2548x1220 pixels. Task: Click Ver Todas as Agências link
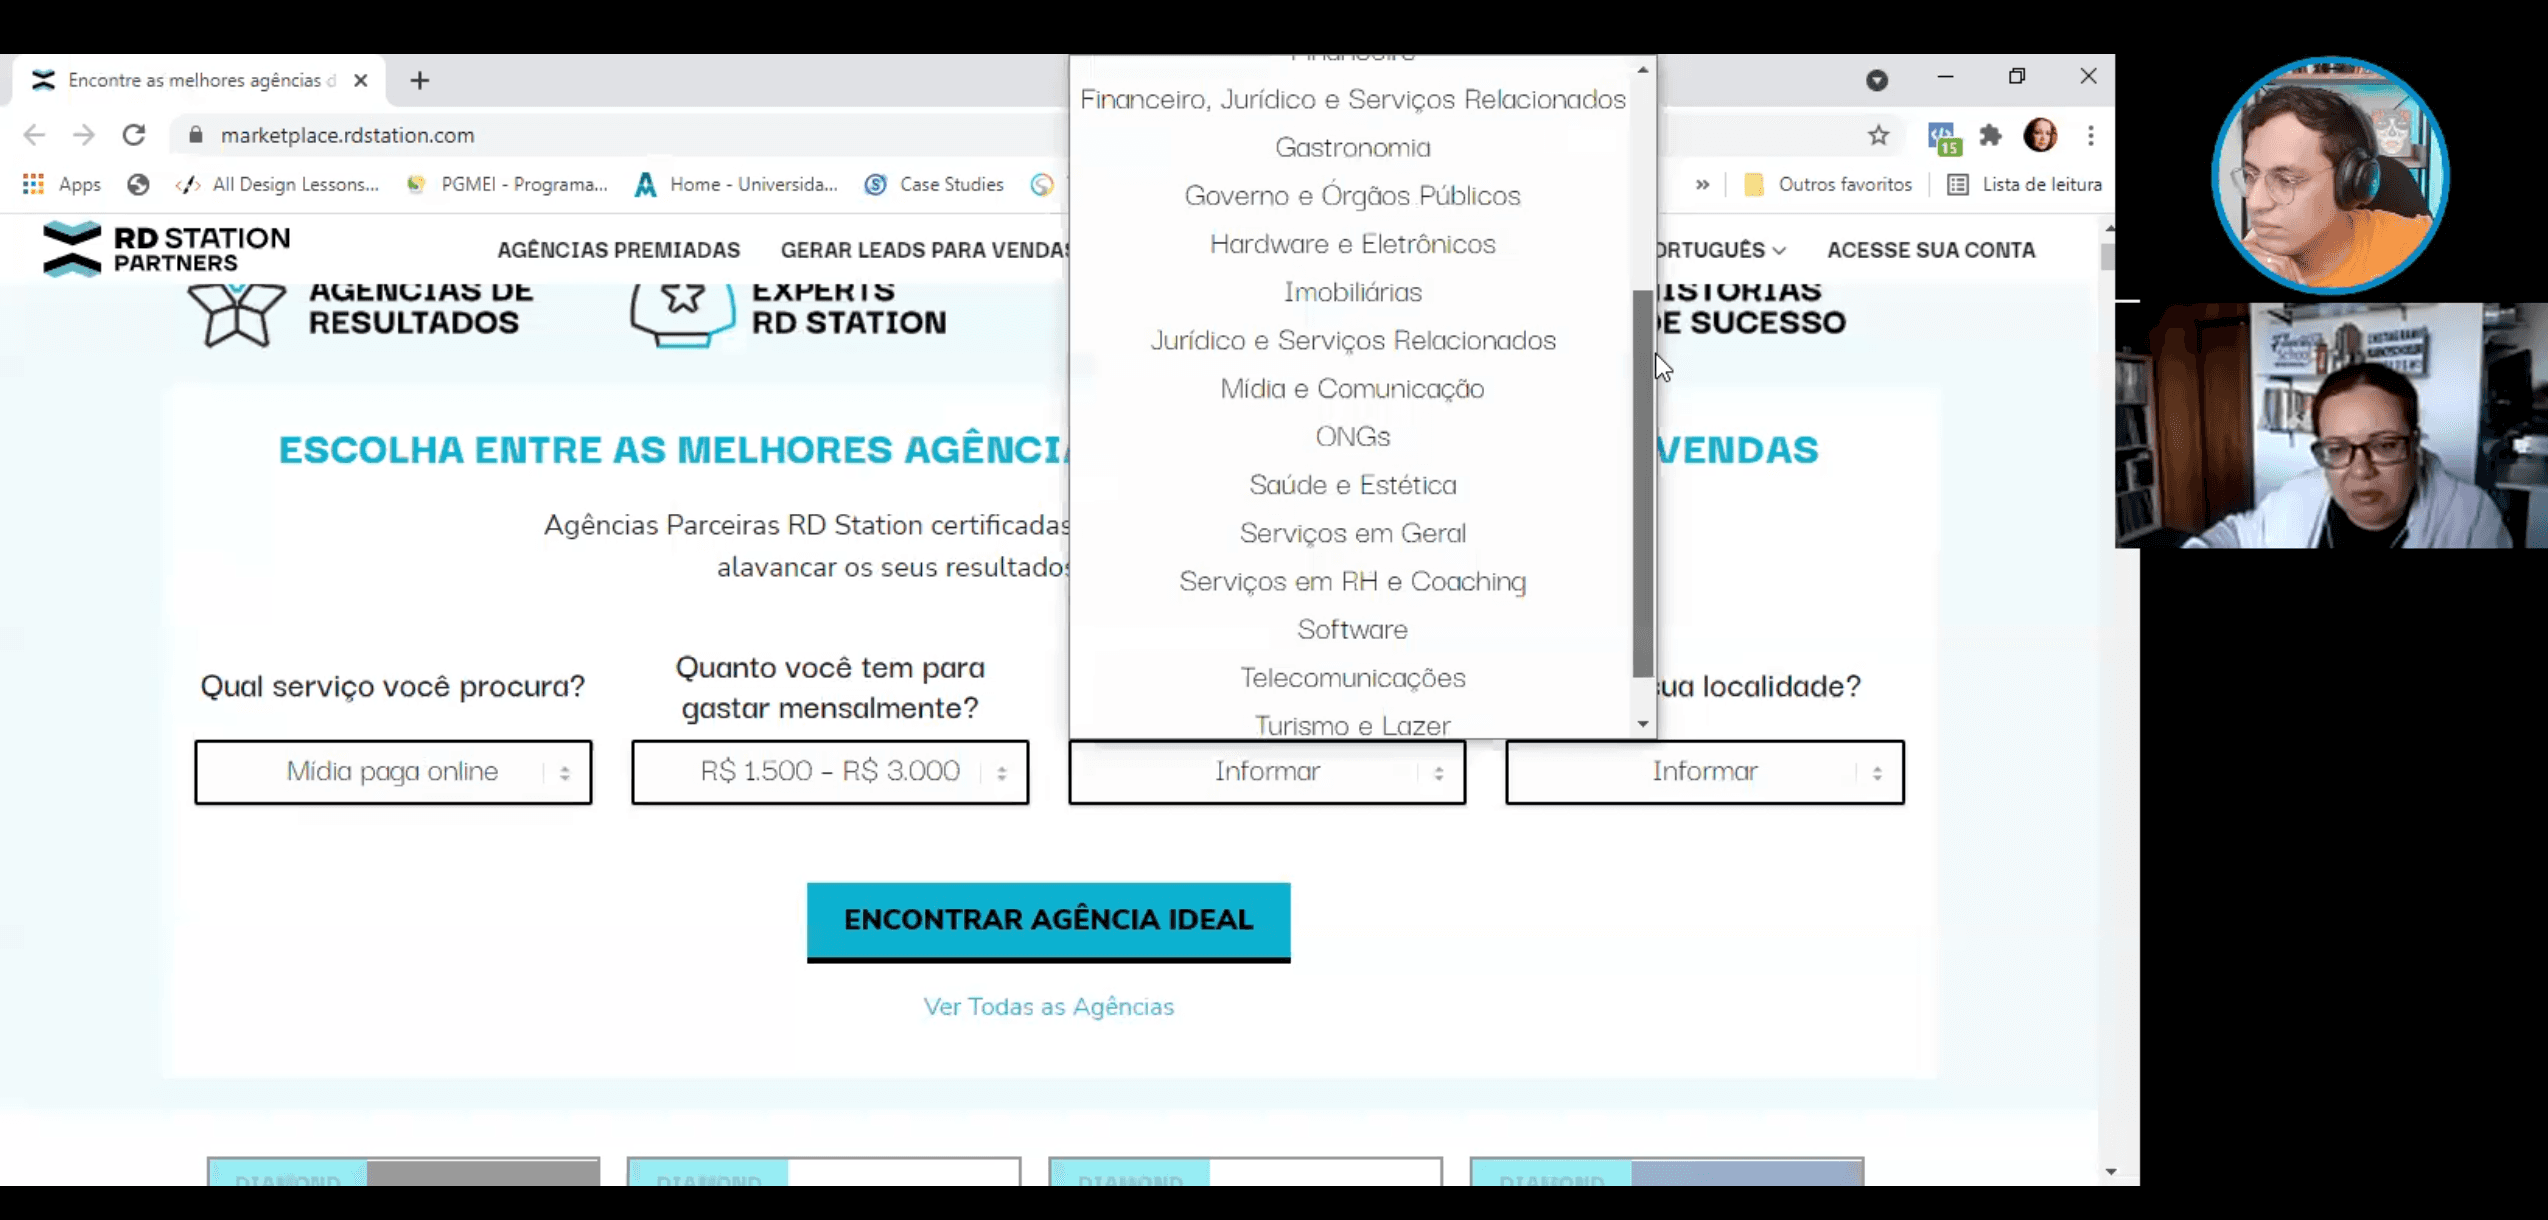click(1048, 1006)
